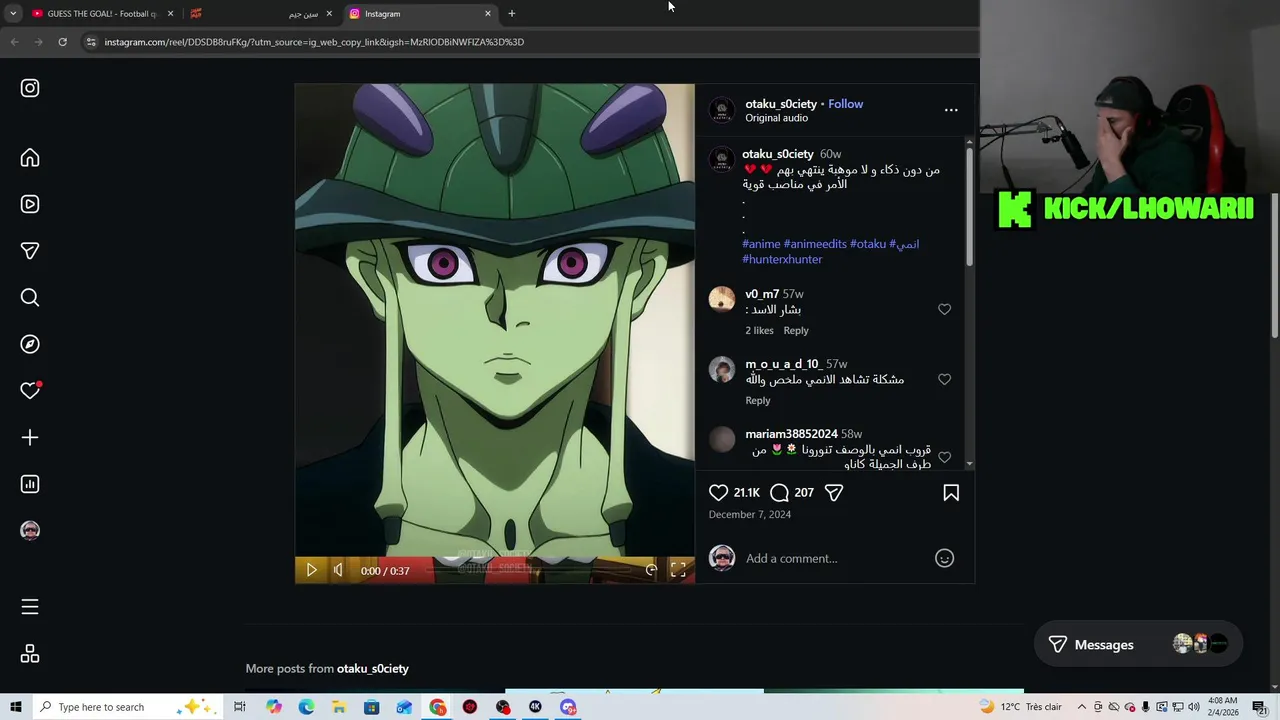This screenshot has width=1280, height=720.
Task: Open mariam38852024 profile
Action: click(x=791, y=434)
